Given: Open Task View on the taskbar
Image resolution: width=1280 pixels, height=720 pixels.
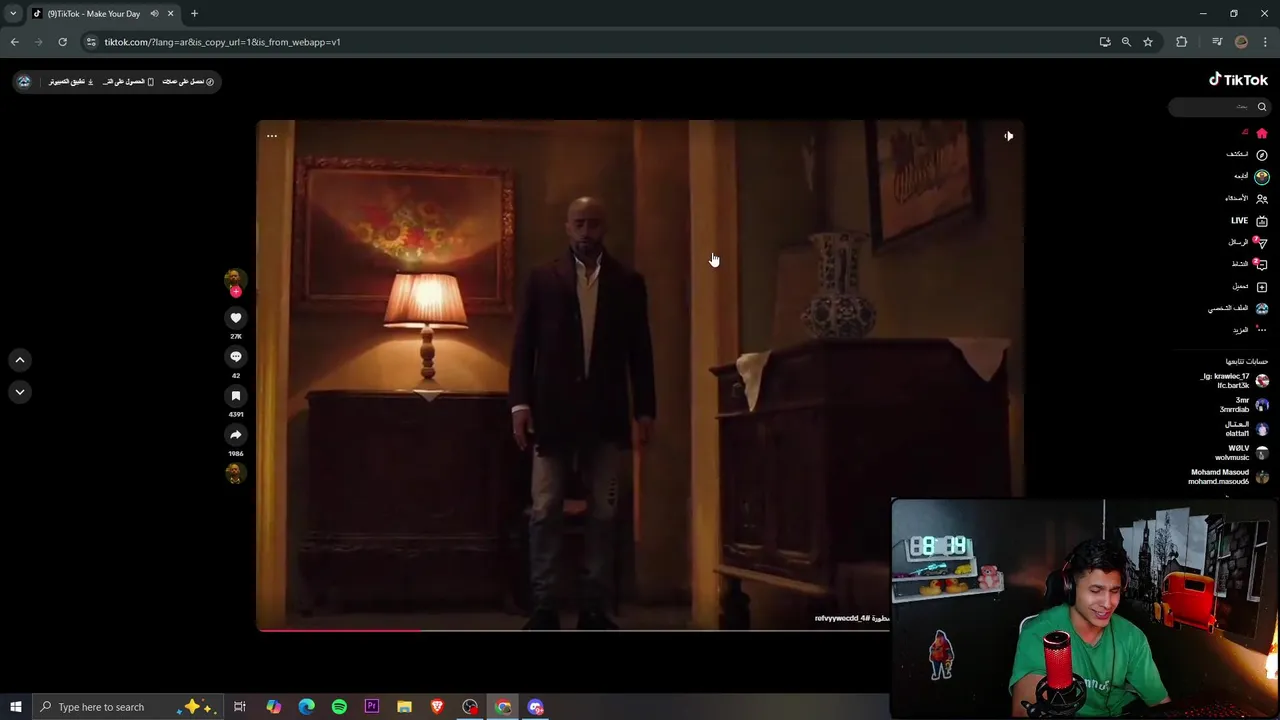Looking at the screenshot, I should pos(240,707).
